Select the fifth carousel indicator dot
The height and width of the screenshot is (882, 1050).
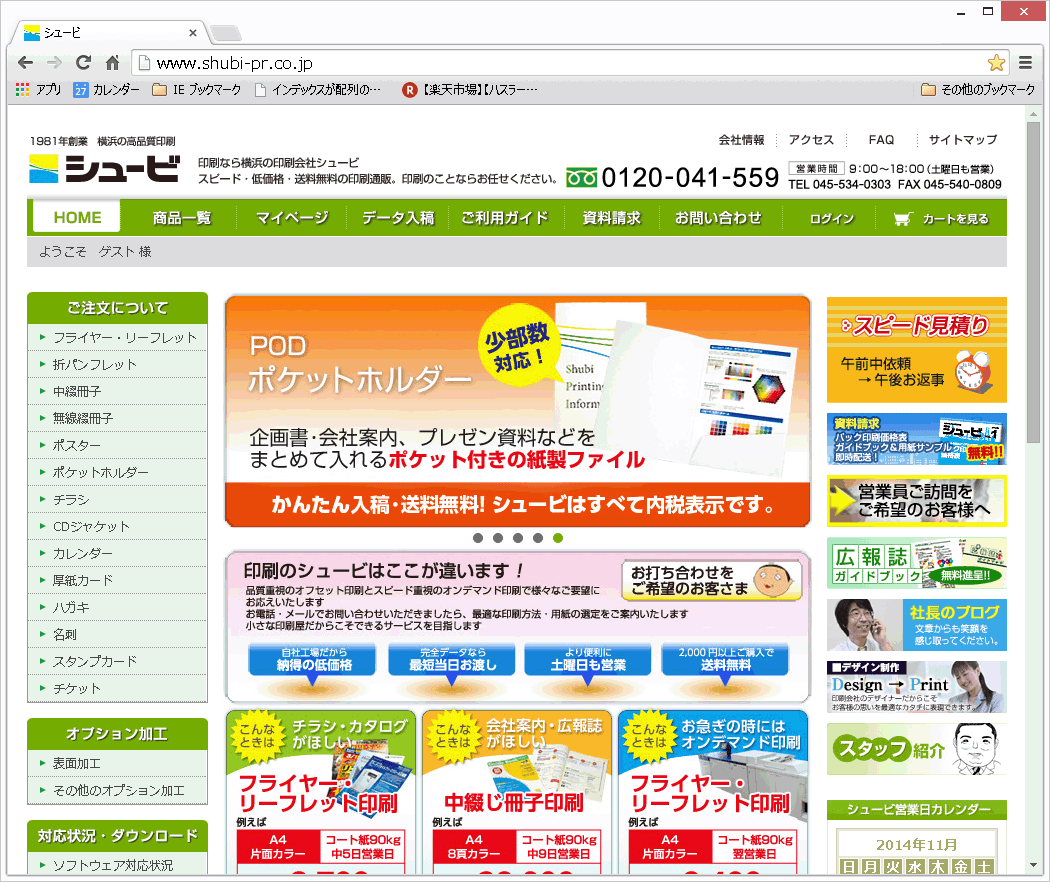558,538
